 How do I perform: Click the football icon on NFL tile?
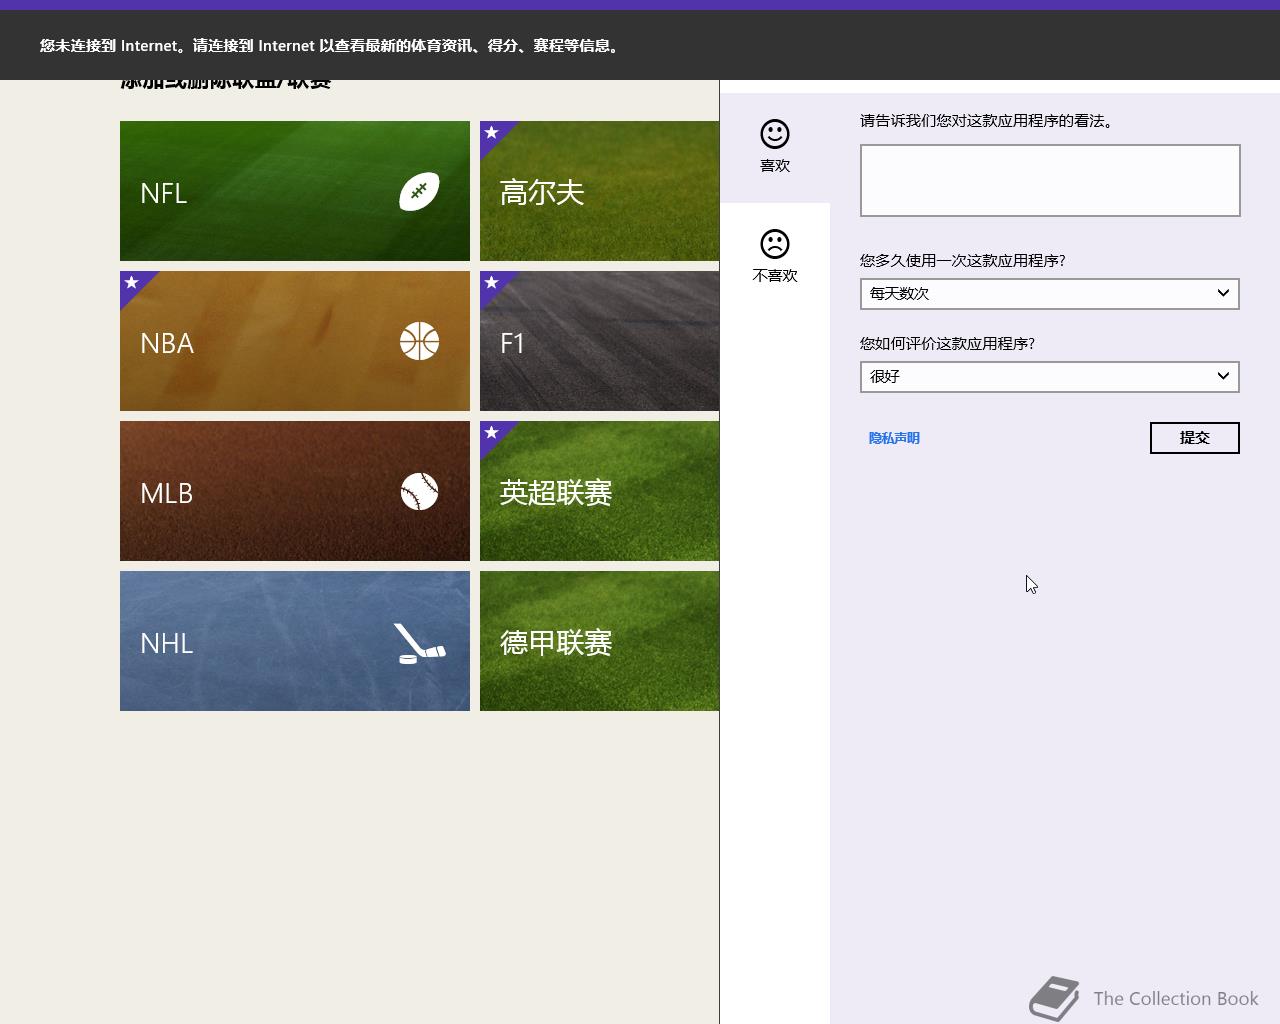[x=419, y=191]
